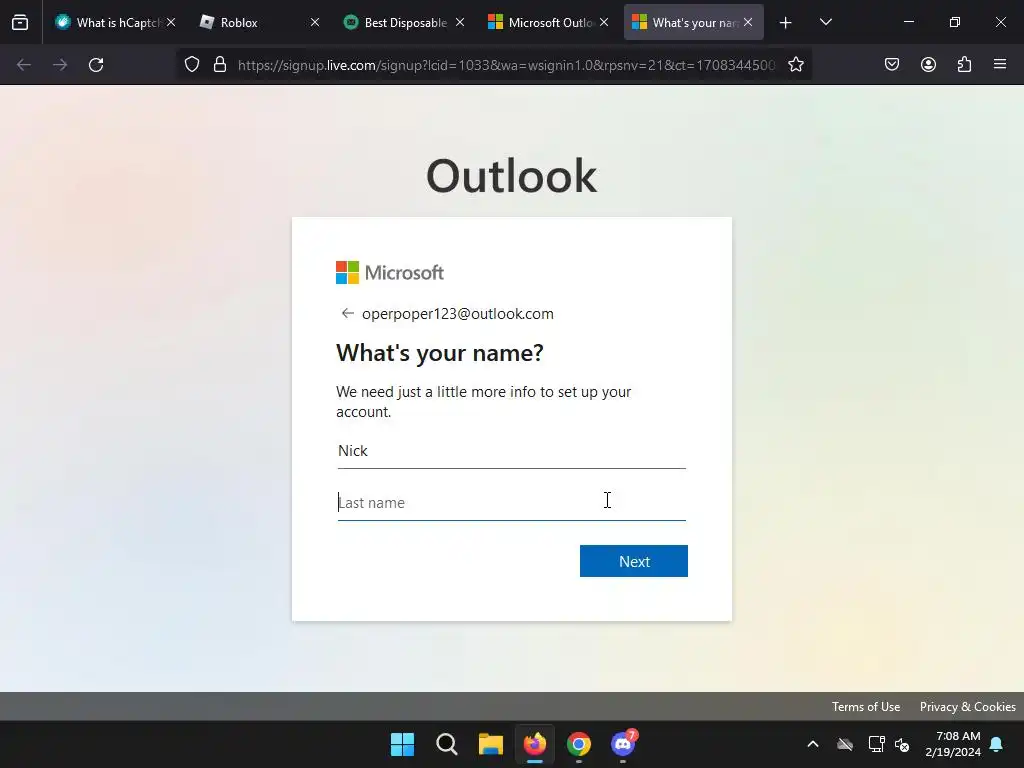Open the tracking protection shield icon
This screenshot has width=1024, height=768.
coord(191,65)
